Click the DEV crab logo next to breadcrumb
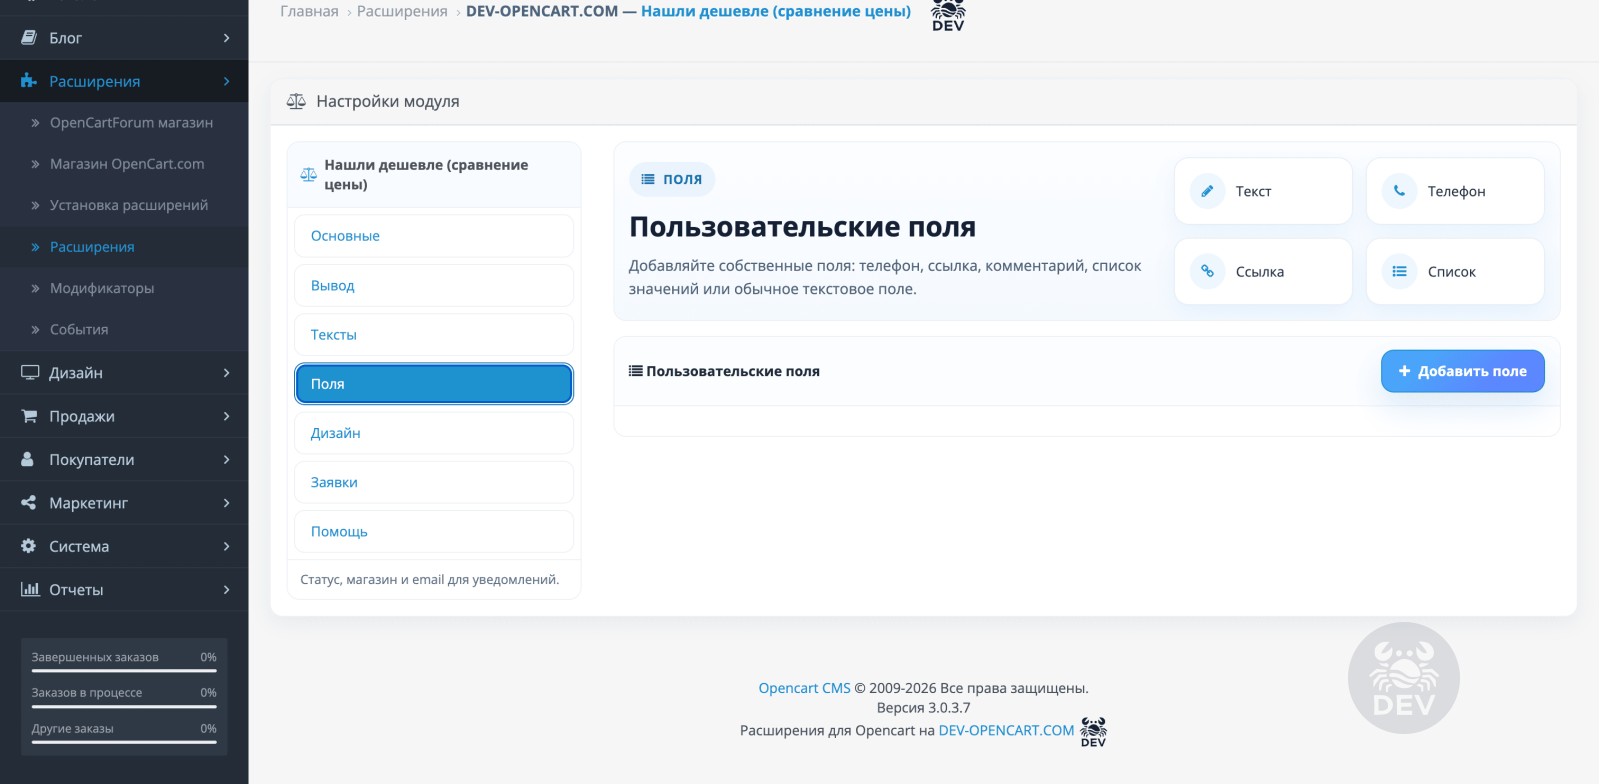The image size is (1600, 784). (x=948, y=15)
